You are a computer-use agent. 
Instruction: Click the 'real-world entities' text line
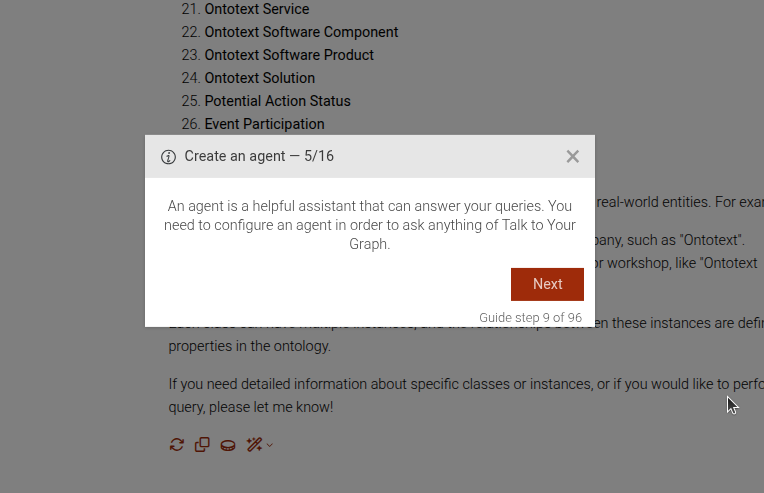click(680, 202)
